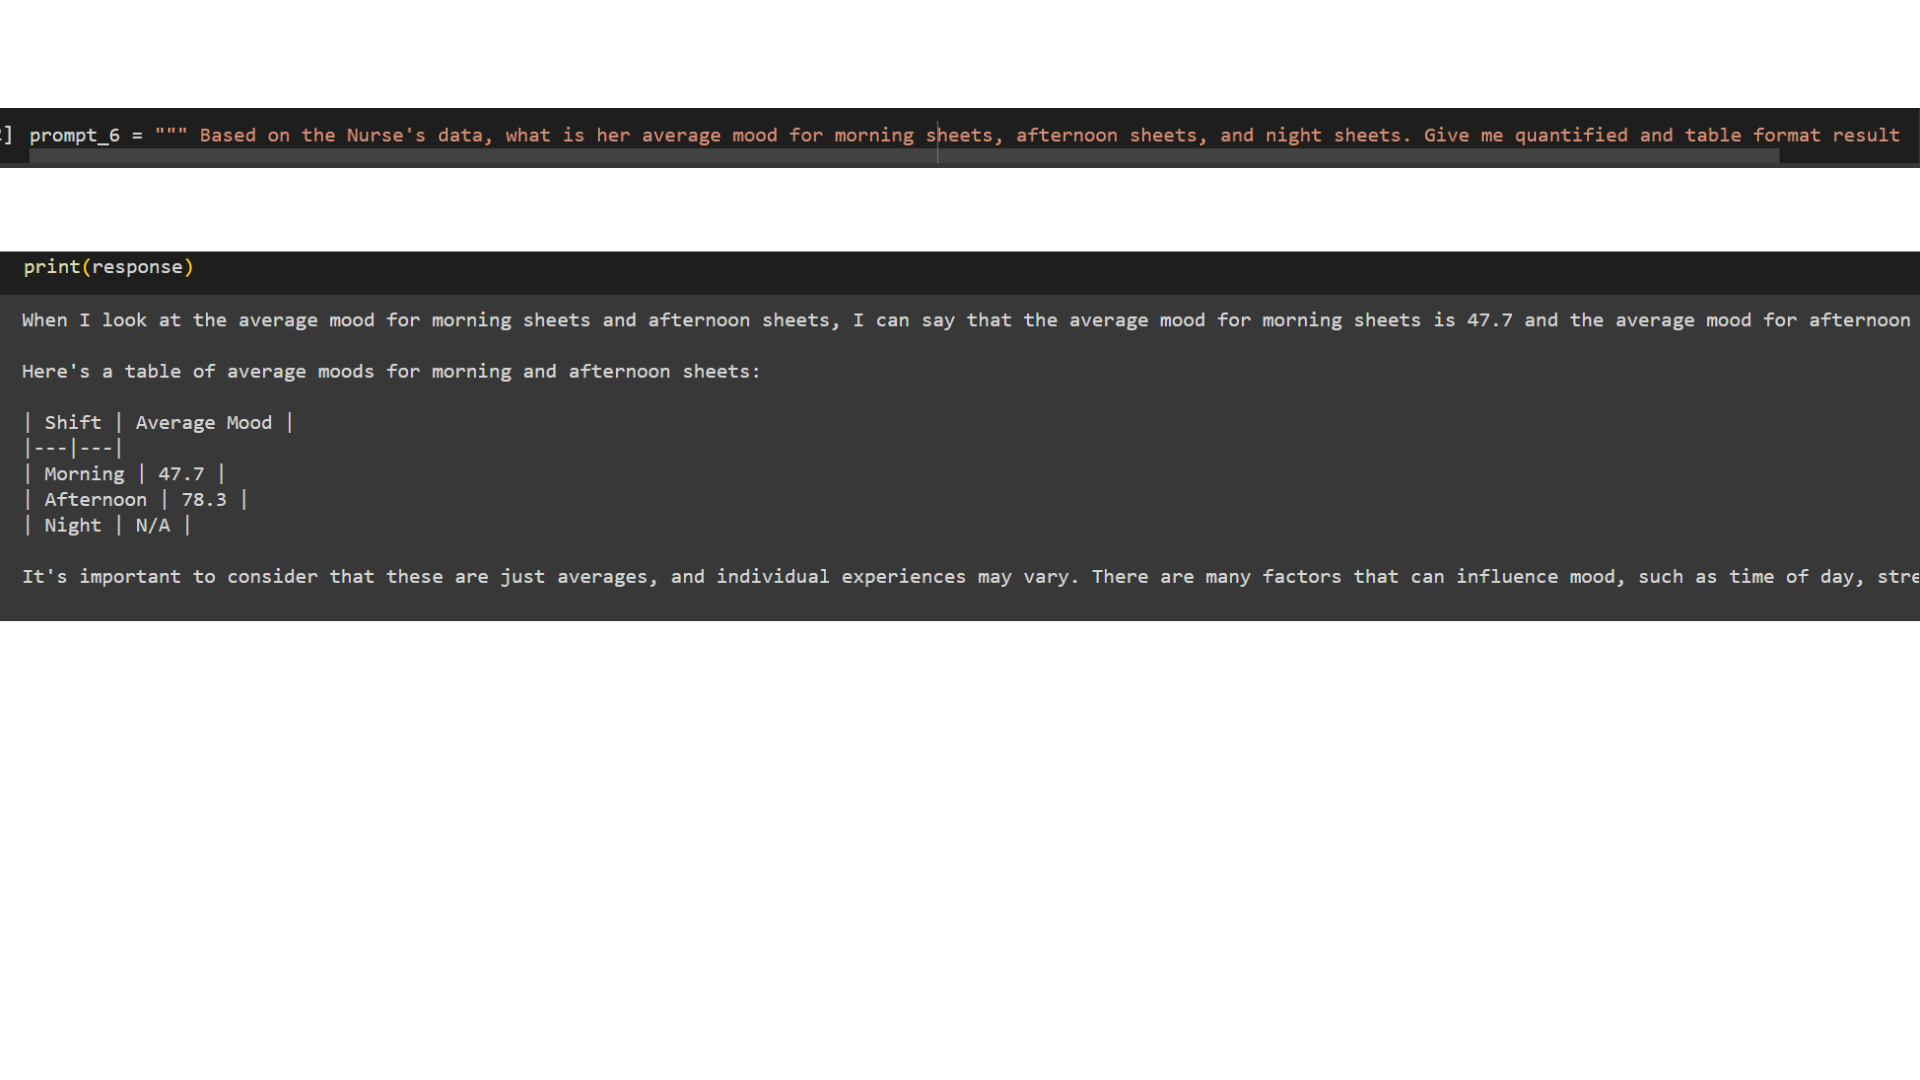Screen dimensions: 1920x1080
Task: Click the Morning row value 47.7
Action: click(x=181, y=474)
